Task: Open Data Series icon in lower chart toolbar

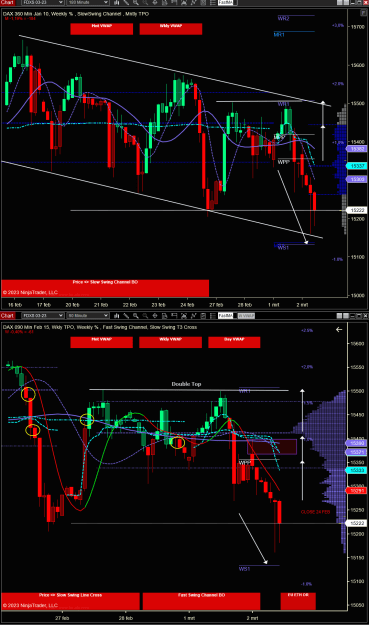Action: coord(184,316)
